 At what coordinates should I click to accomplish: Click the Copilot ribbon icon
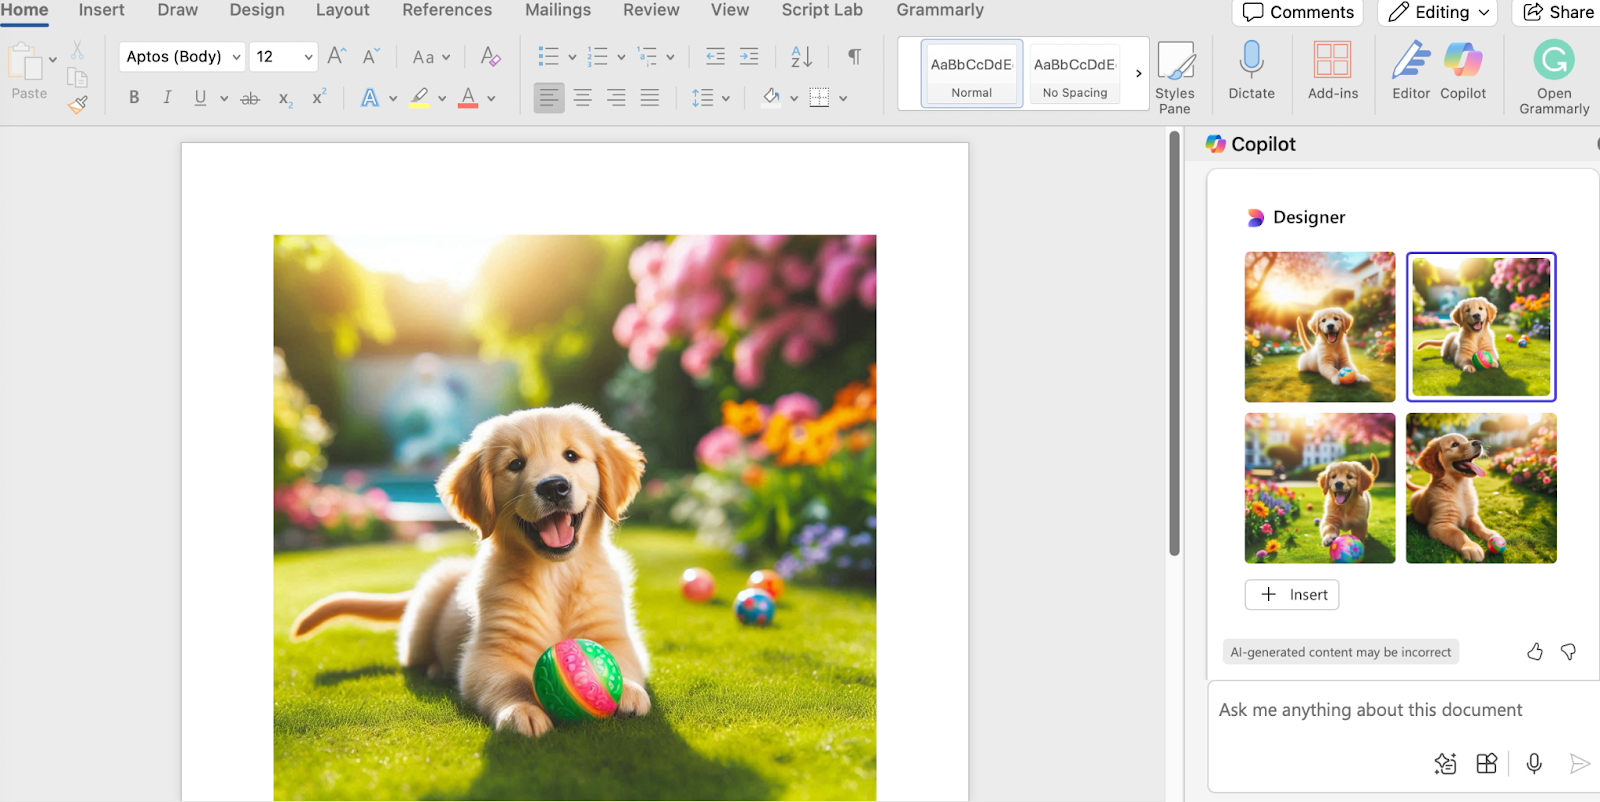coord(1463,61)
